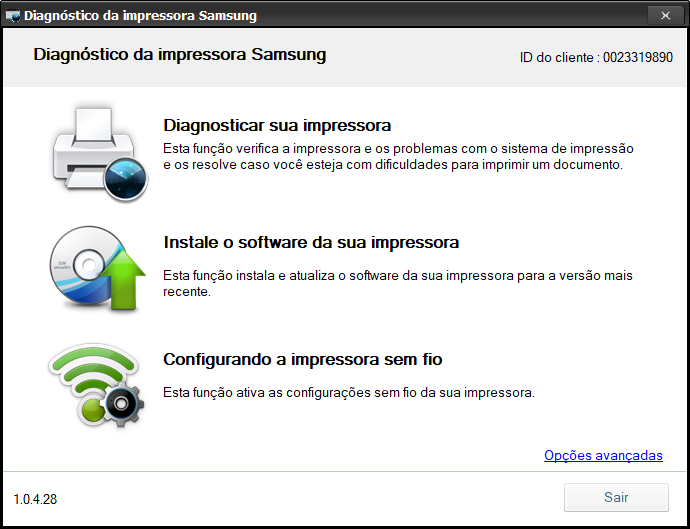Click the ID do cliente number
This screenshot has height=529, width=690.
638,58
